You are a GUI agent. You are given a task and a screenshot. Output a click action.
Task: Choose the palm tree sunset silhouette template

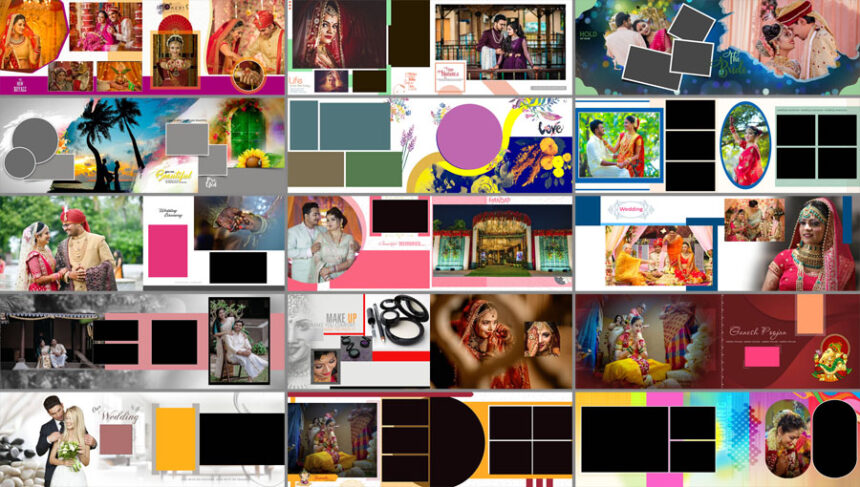tap(143, 145)
